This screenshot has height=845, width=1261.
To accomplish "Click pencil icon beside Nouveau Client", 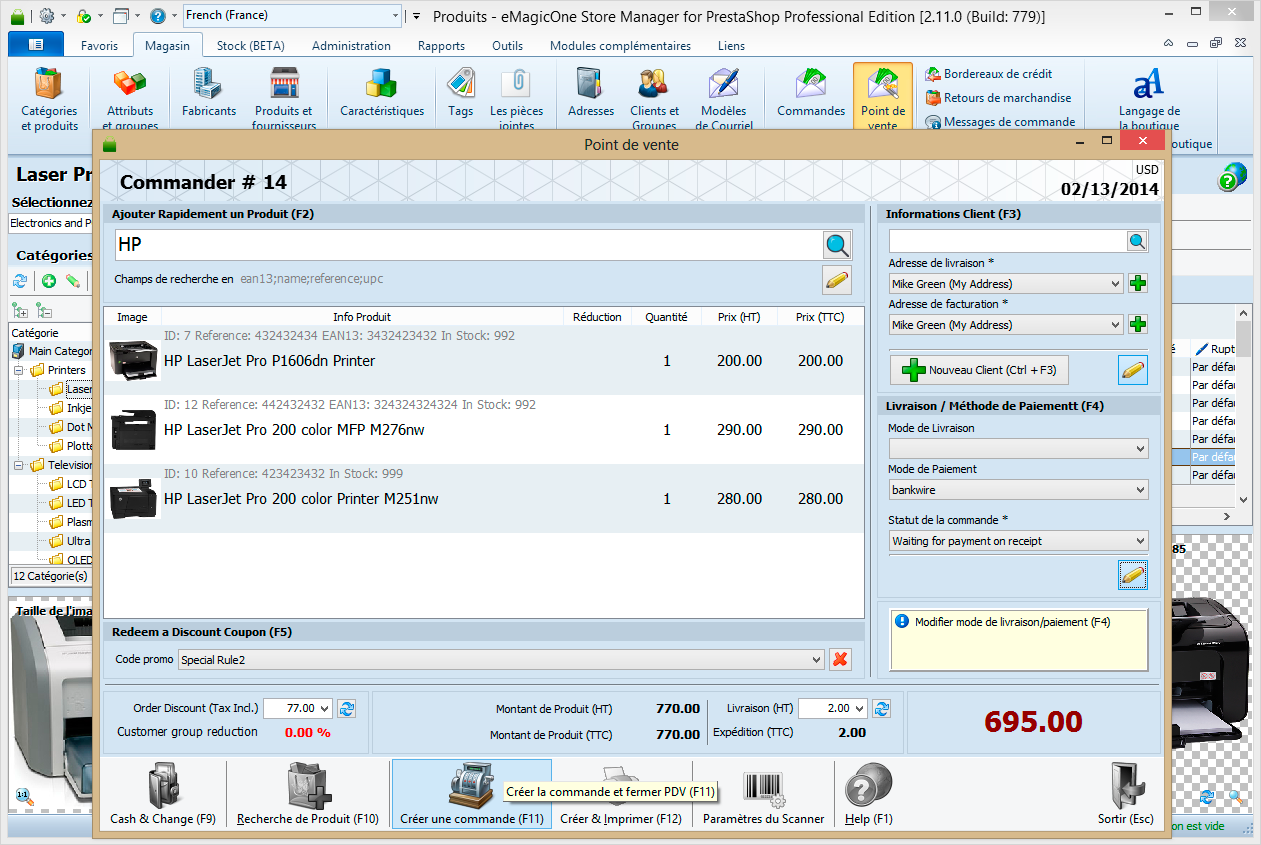I will pyautogui.click(x=1133, y=370).
